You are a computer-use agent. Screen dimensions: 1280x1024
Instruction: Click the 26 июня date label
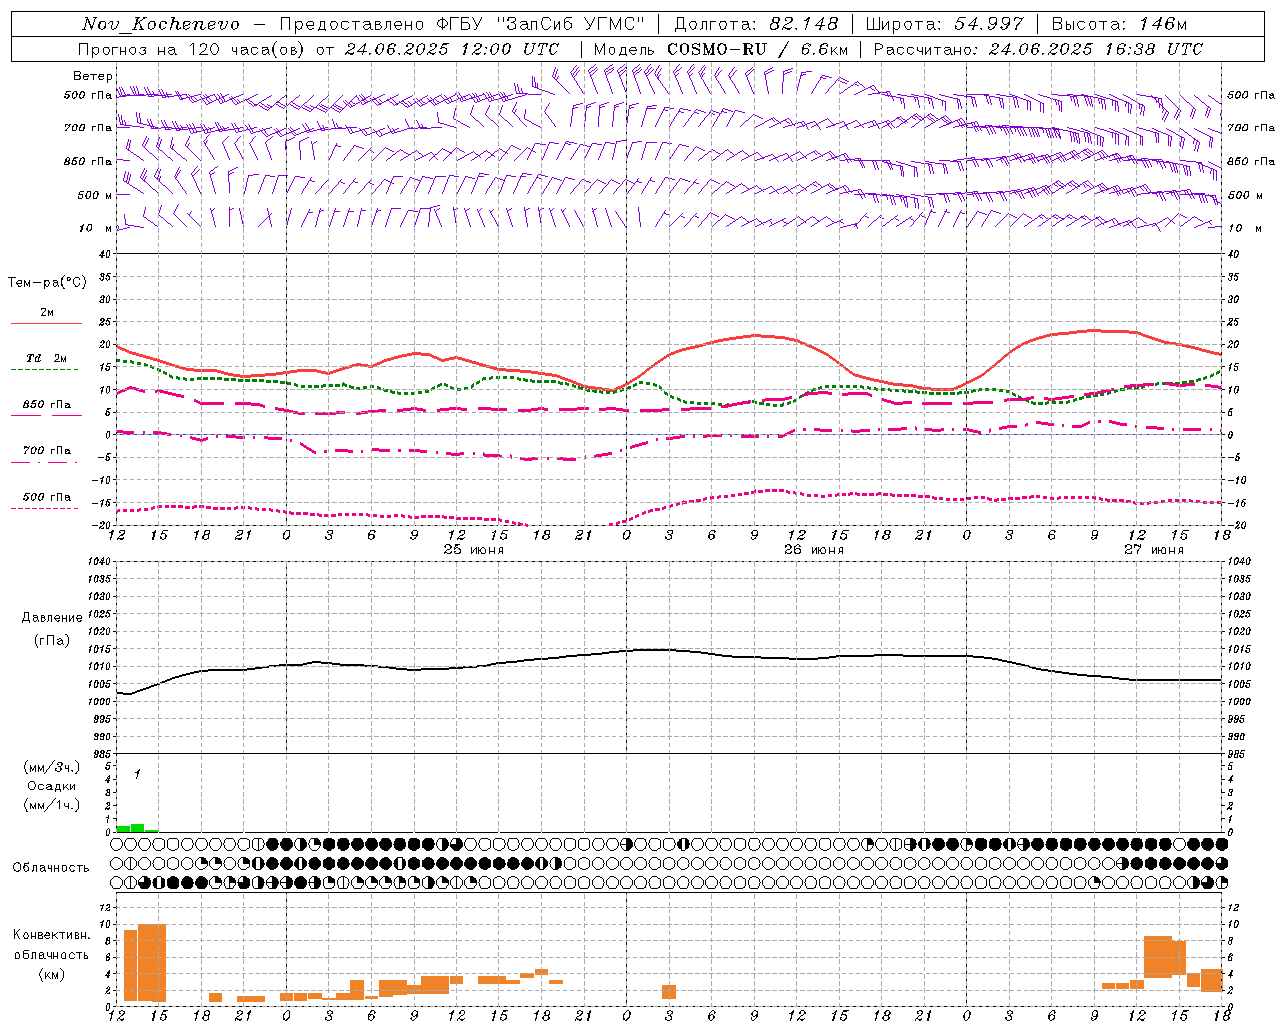point(814,550)
